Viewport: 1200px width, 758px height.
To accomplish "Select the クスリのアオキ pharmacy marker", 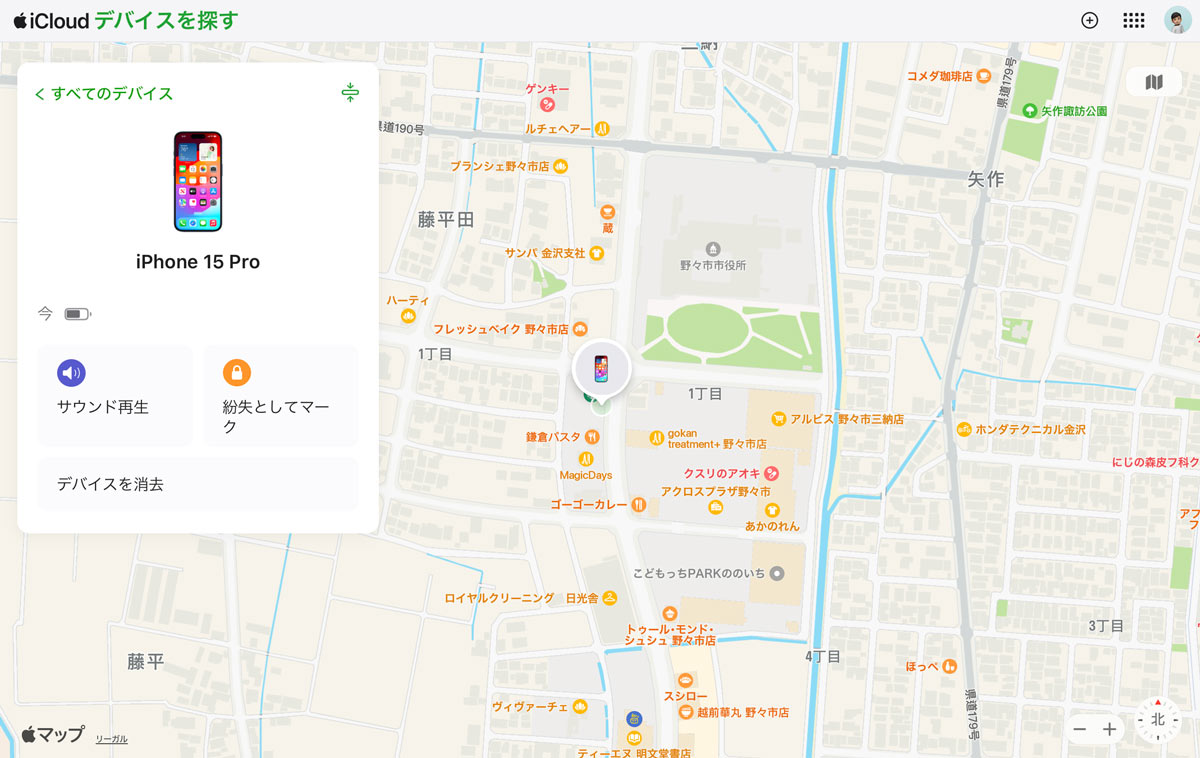I will coord(771,473).
